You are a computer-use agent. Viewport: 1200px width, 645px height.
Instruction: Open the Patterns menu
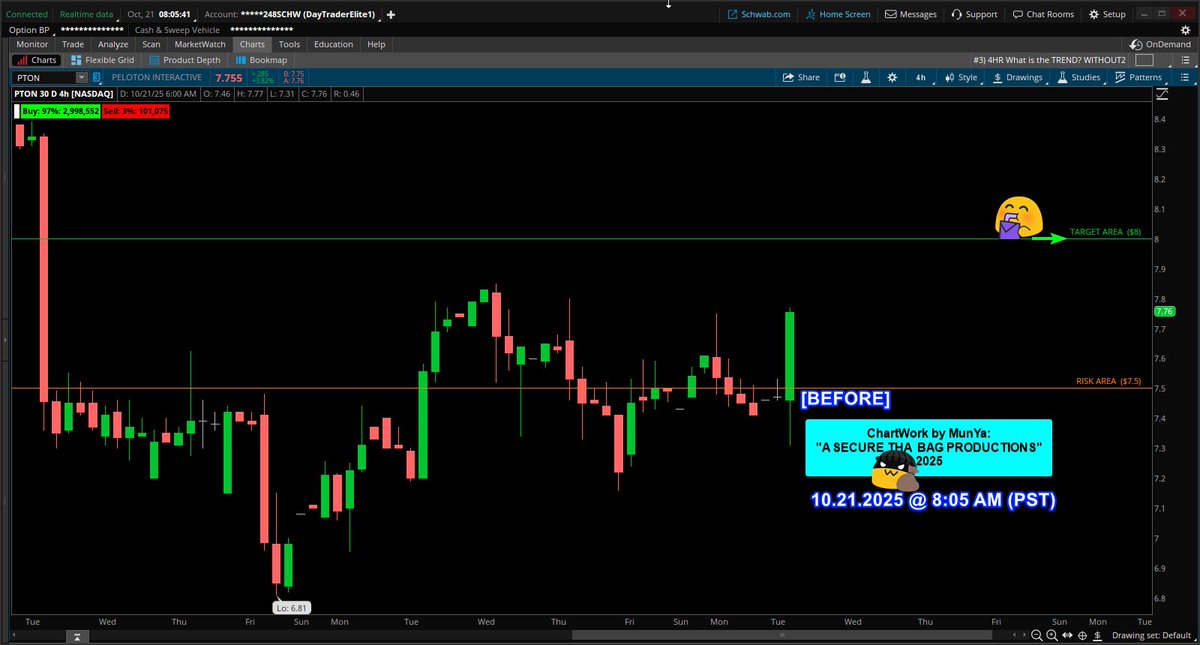[1139, 77]
